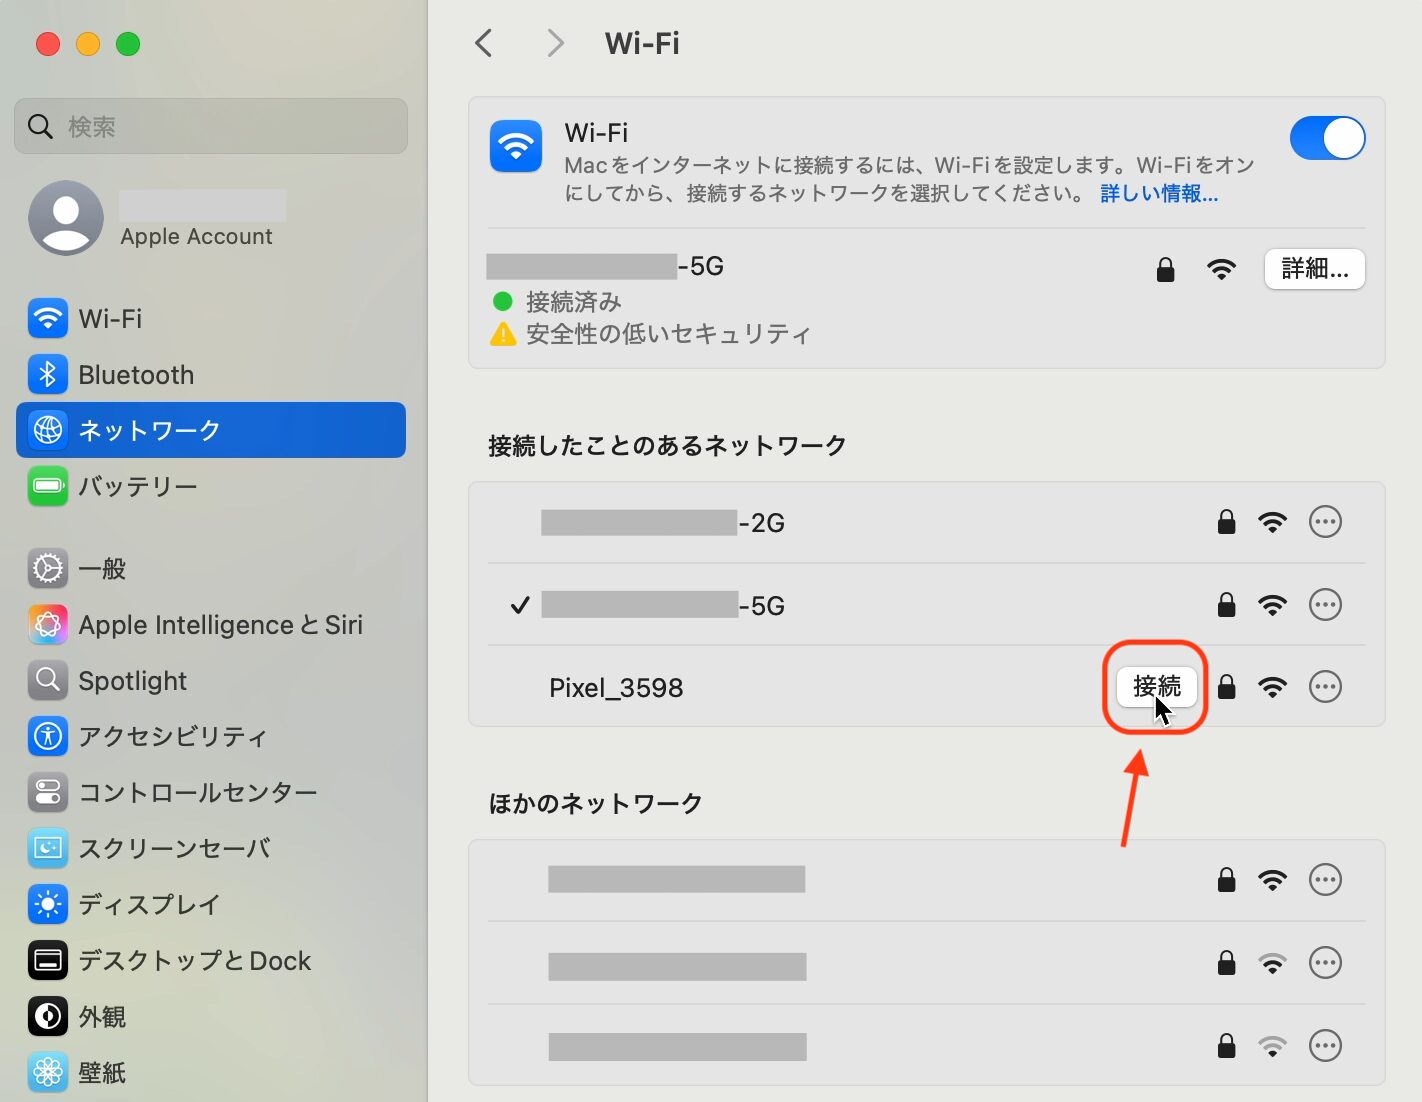
Task: Select Wi-Fi in the sidebar list
Action: [110, 319]
